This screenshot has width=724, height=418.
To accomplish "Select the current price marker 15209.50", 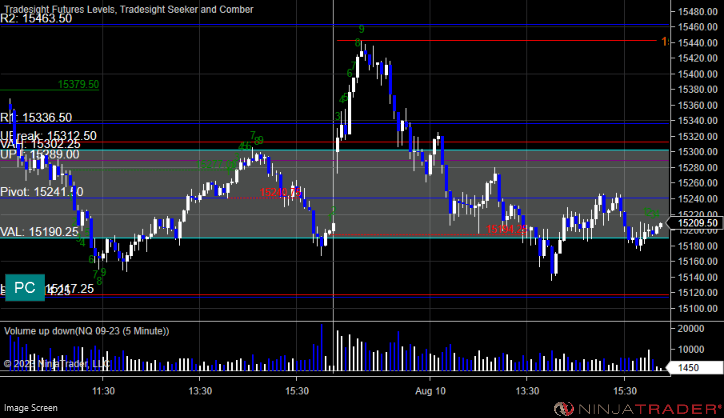I will click(697, 223).
